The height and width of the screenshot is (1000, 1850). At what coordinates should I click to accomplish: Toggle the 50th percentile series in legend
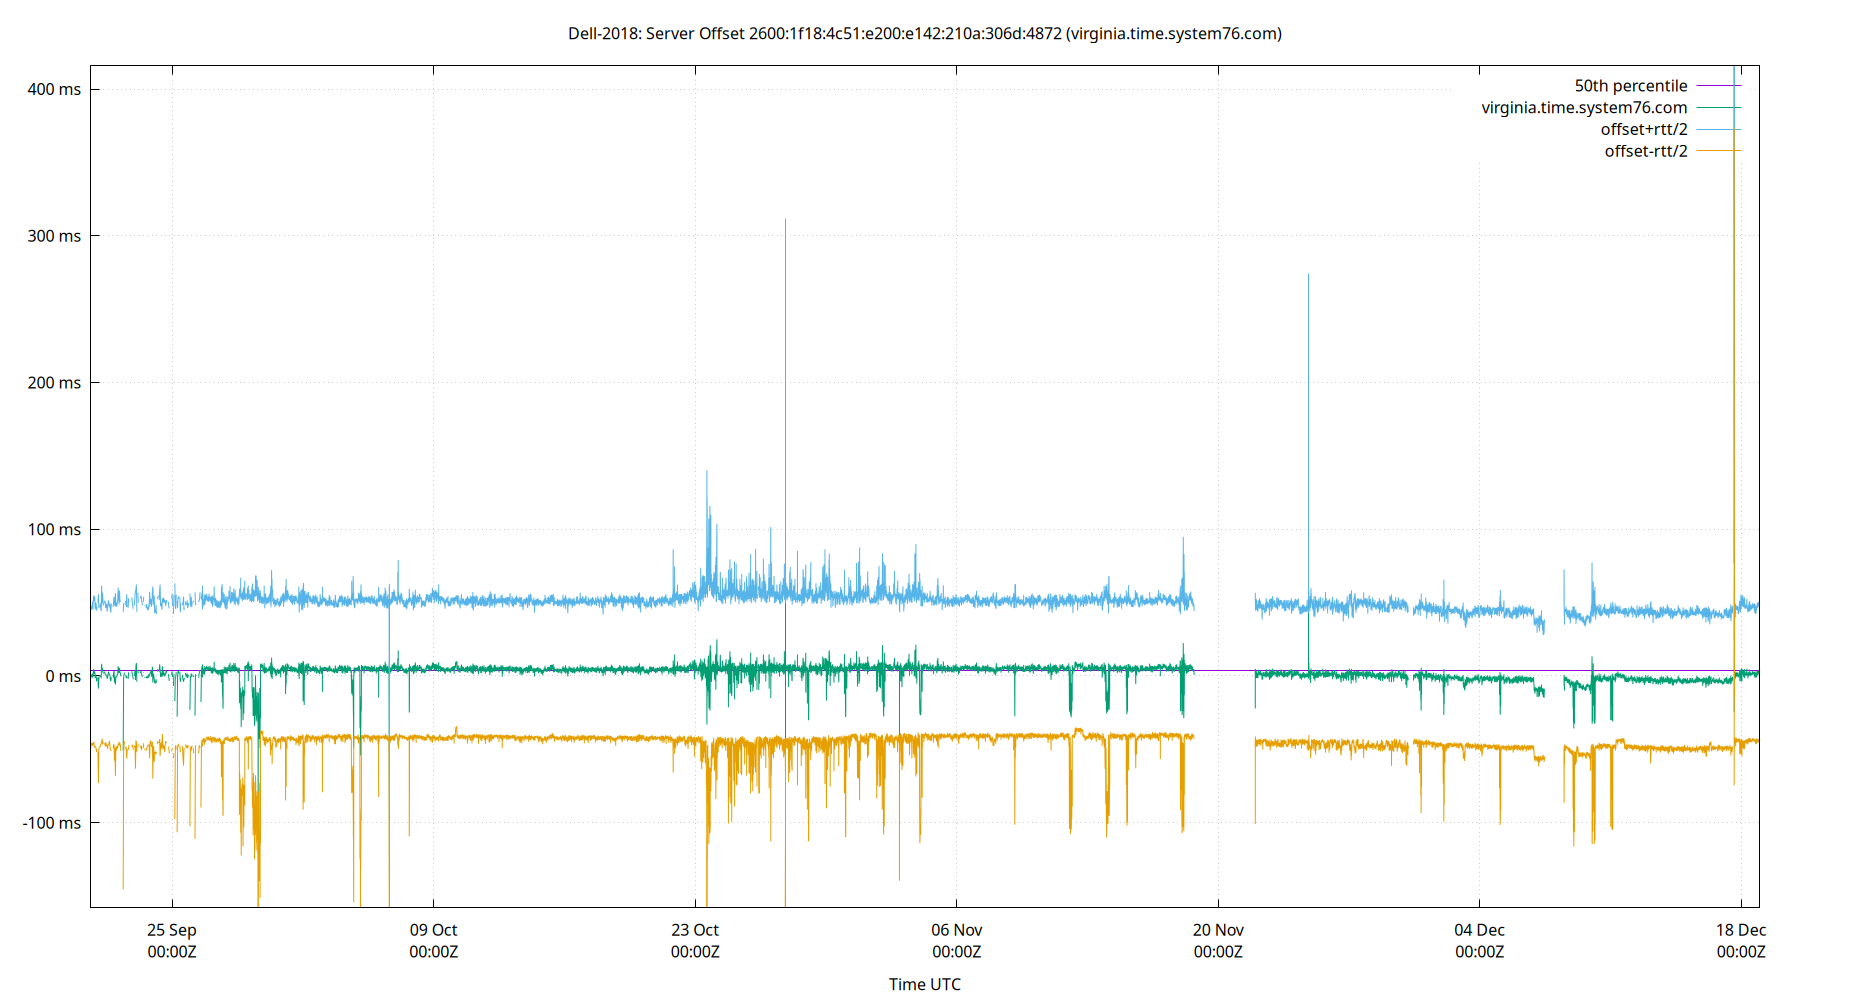tap(1630, 85)
